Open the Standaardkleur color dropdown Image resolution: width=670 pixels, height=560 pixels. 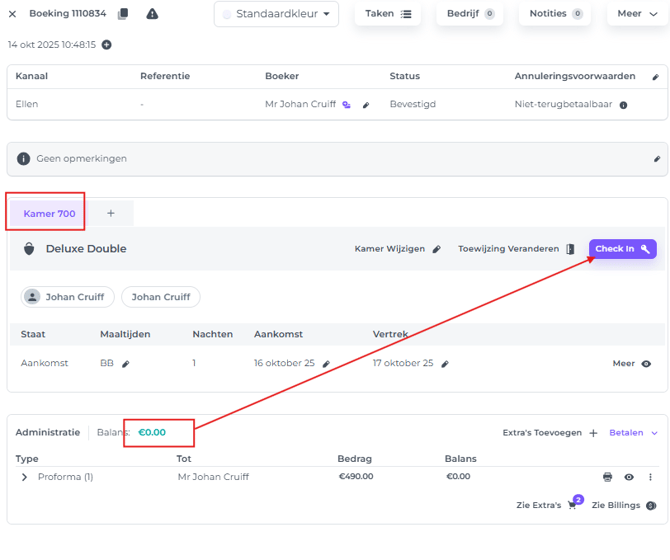click(276, 14)
